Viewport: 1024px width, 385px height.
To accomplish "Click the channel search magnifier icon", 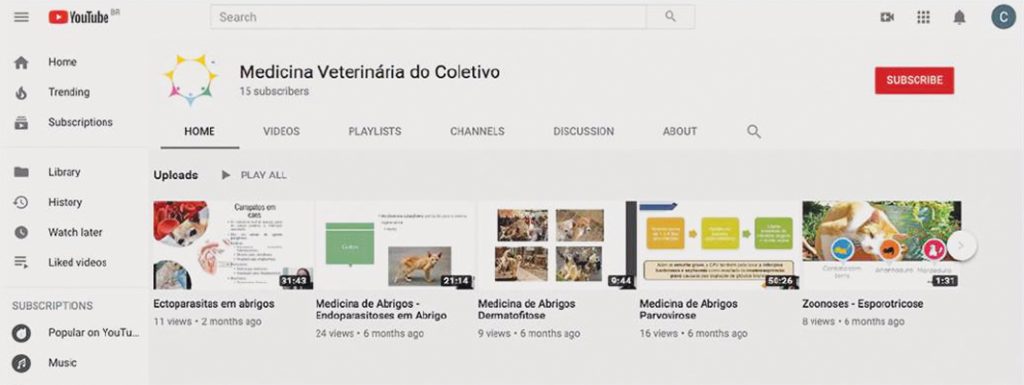I will 754,132.
